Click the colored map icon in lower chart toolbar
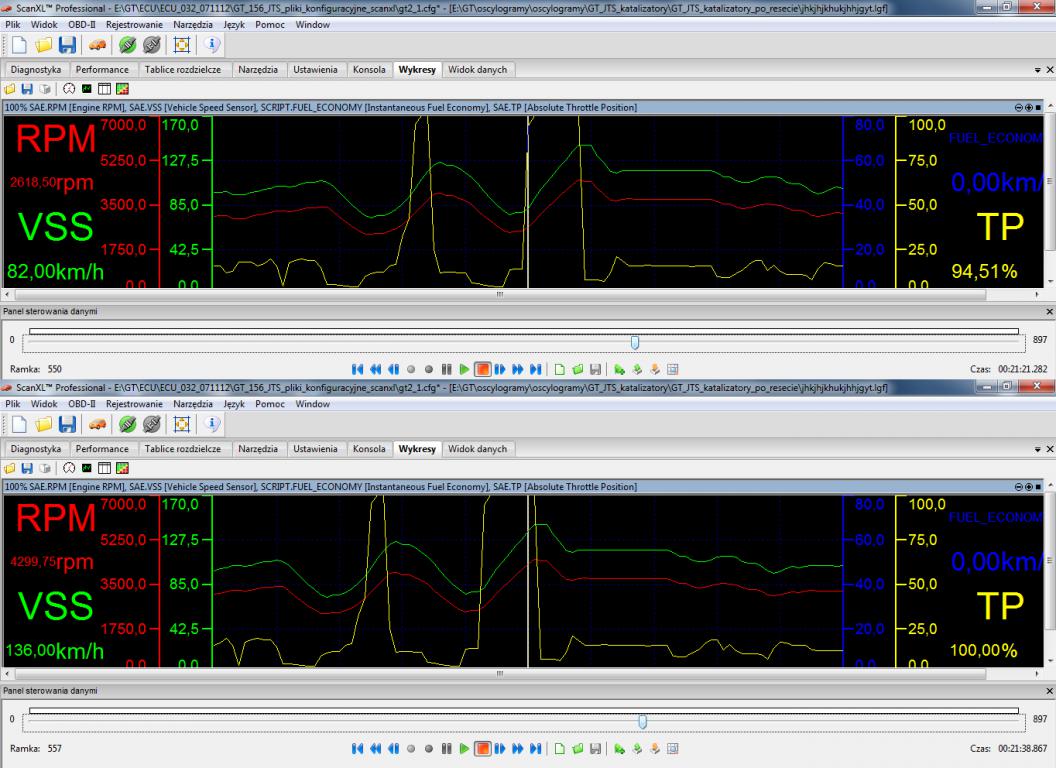The image size is (1056, 768). point(121,469)
